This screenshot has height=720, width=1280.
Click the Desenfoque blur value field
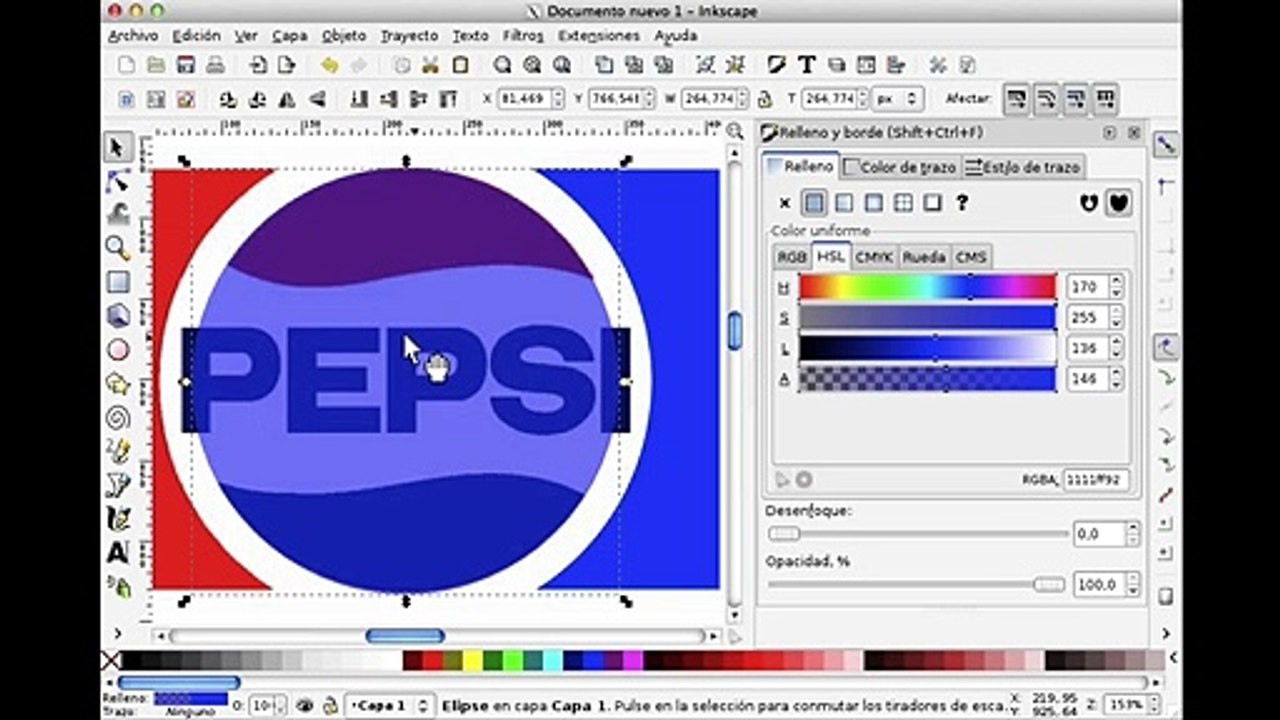point(1099,534)
